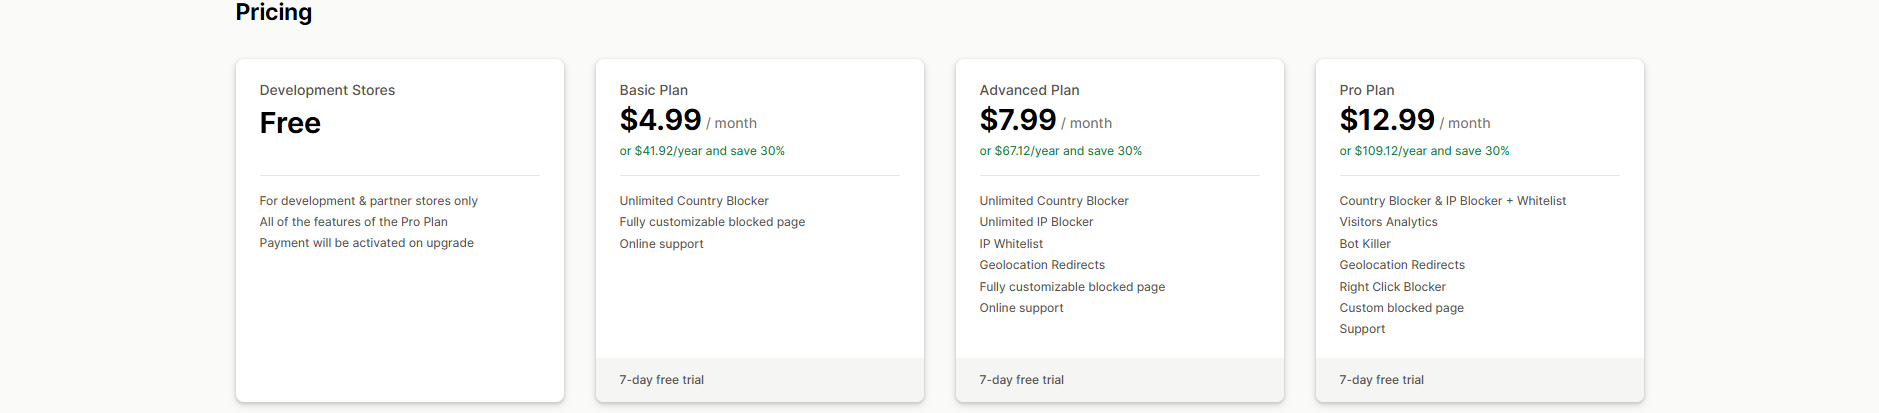1879x413 pixels.
Task: Select the Advanced Plan title
Action: [x=1029, y=90]
